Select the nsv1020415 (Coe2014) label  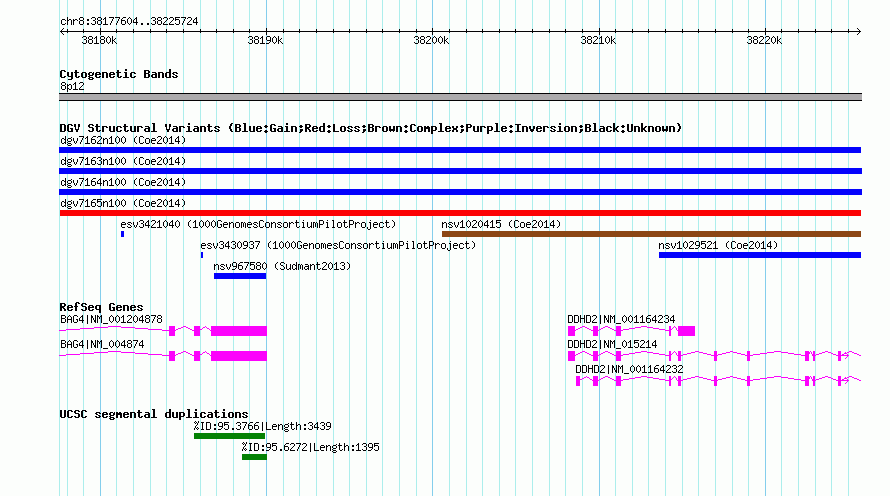(501, 224)
